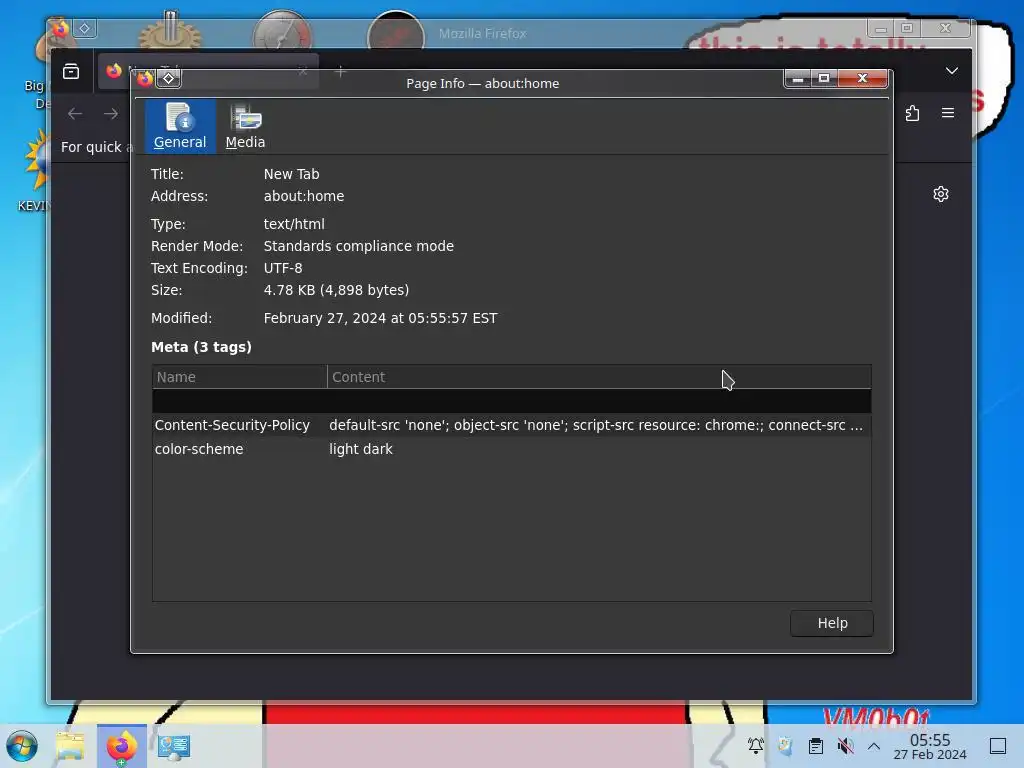Open the Media tab in Page Info
The height and width of the screenshot is (768, 1024).
(246, 126)
